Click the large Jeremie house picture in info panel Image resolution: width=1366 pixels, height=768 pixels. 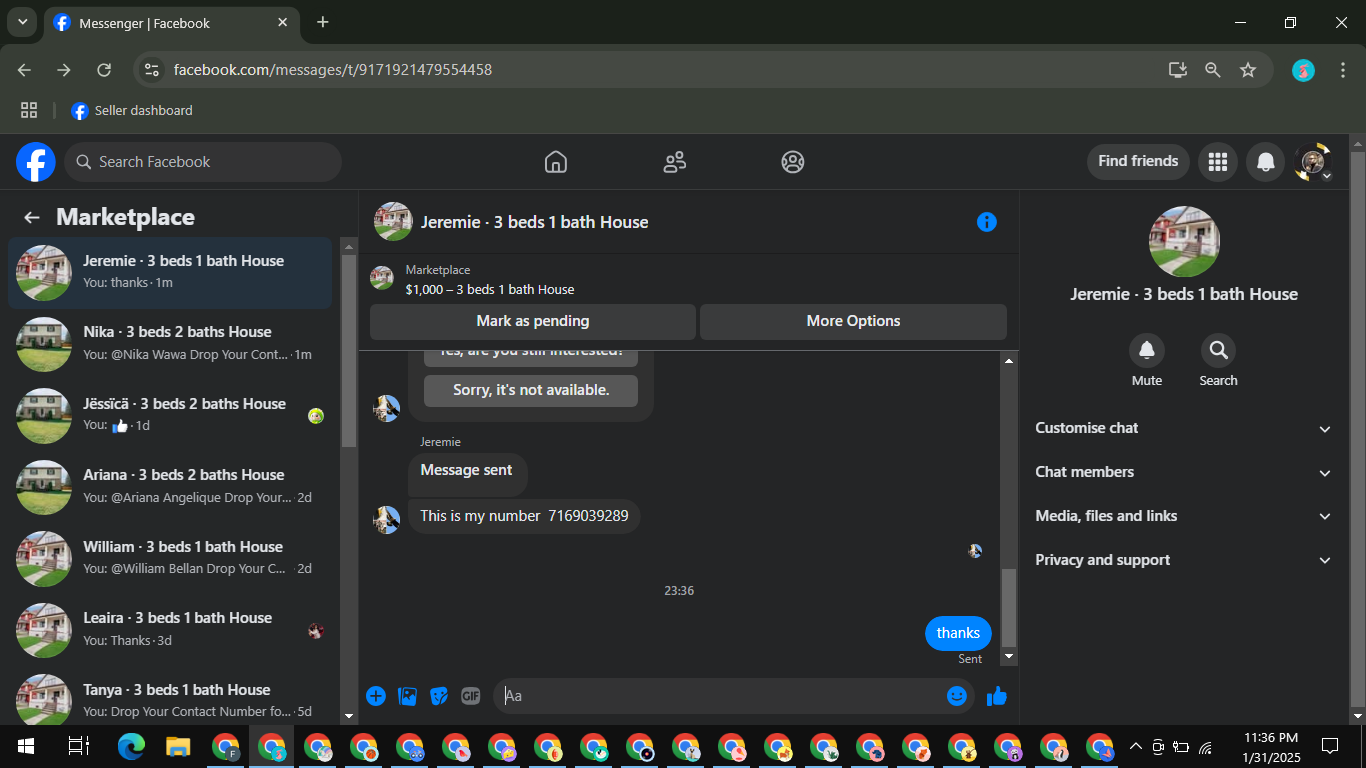[x=1184, y=242]
